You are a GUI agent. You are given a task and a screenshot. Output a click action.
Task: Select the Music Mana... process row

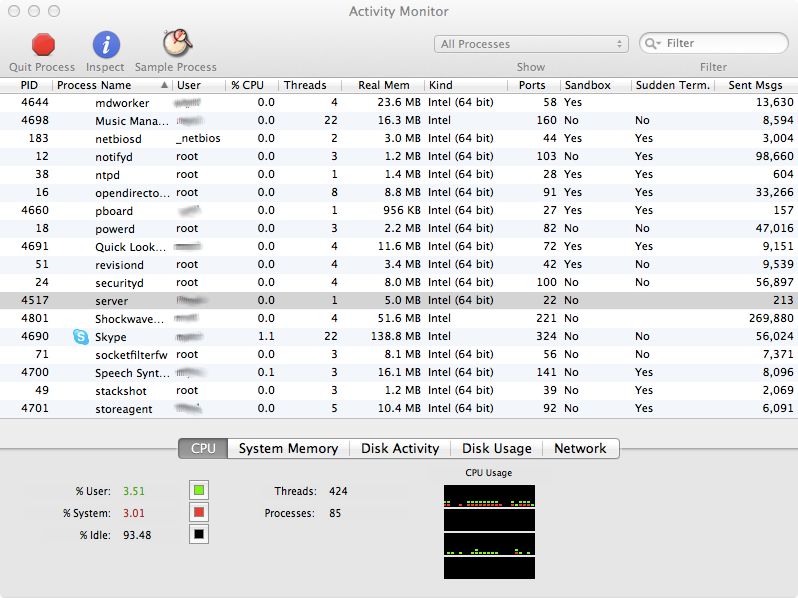pyautogui.click(x=399, y=121)
